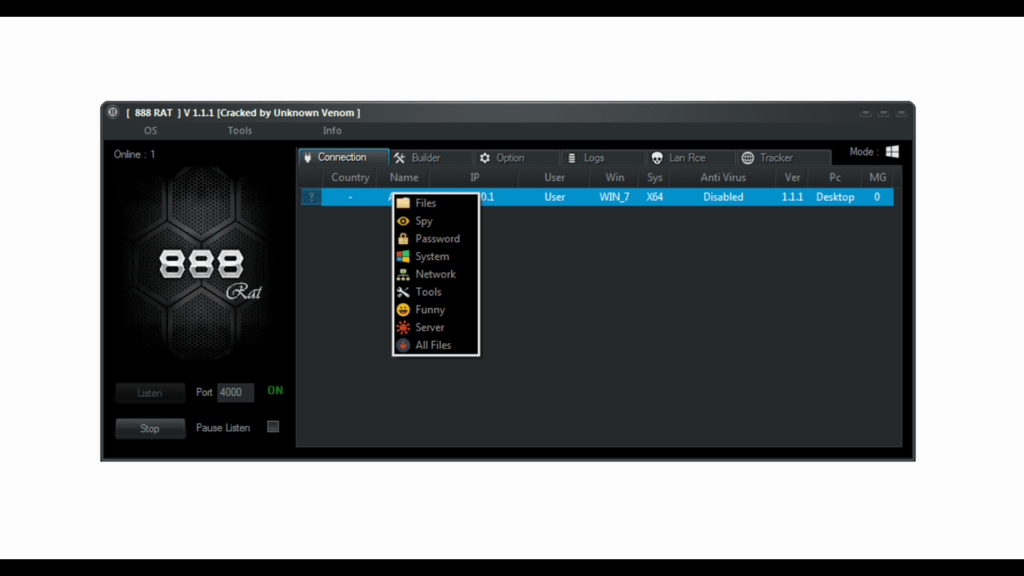The width and height of the screenshot is (1024, 576).
Task: Click the Logs stack icon
Action: [x=571, y=158]
